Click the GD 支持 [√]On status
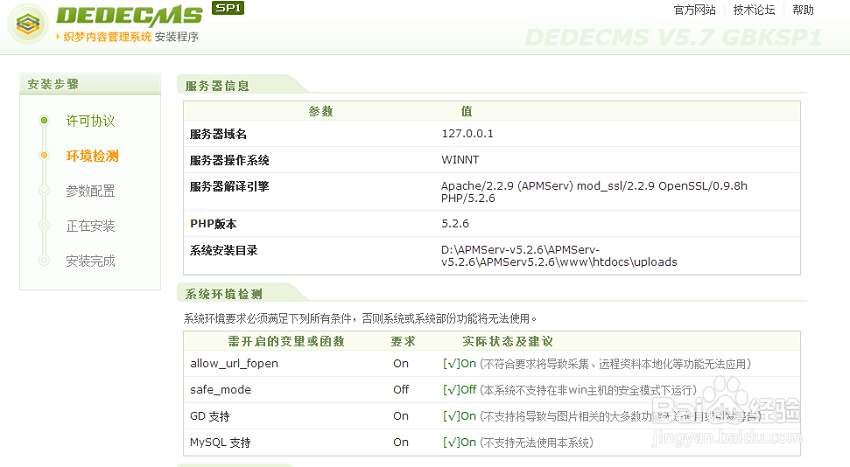850x467 pixels. point(460,416)
